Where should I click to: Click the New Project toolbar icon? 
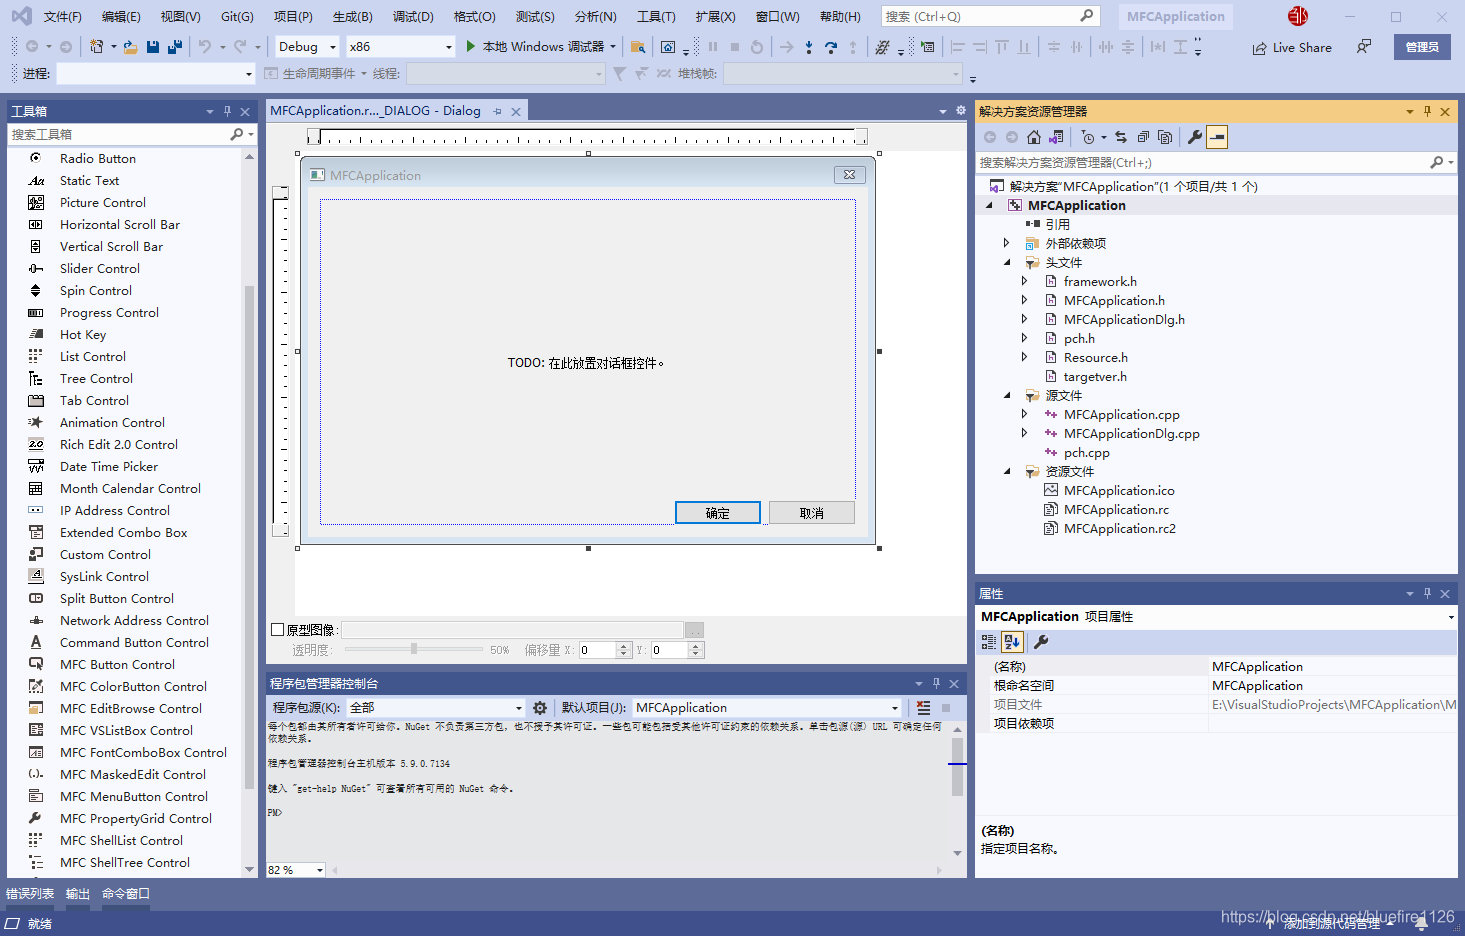[96, 47]
